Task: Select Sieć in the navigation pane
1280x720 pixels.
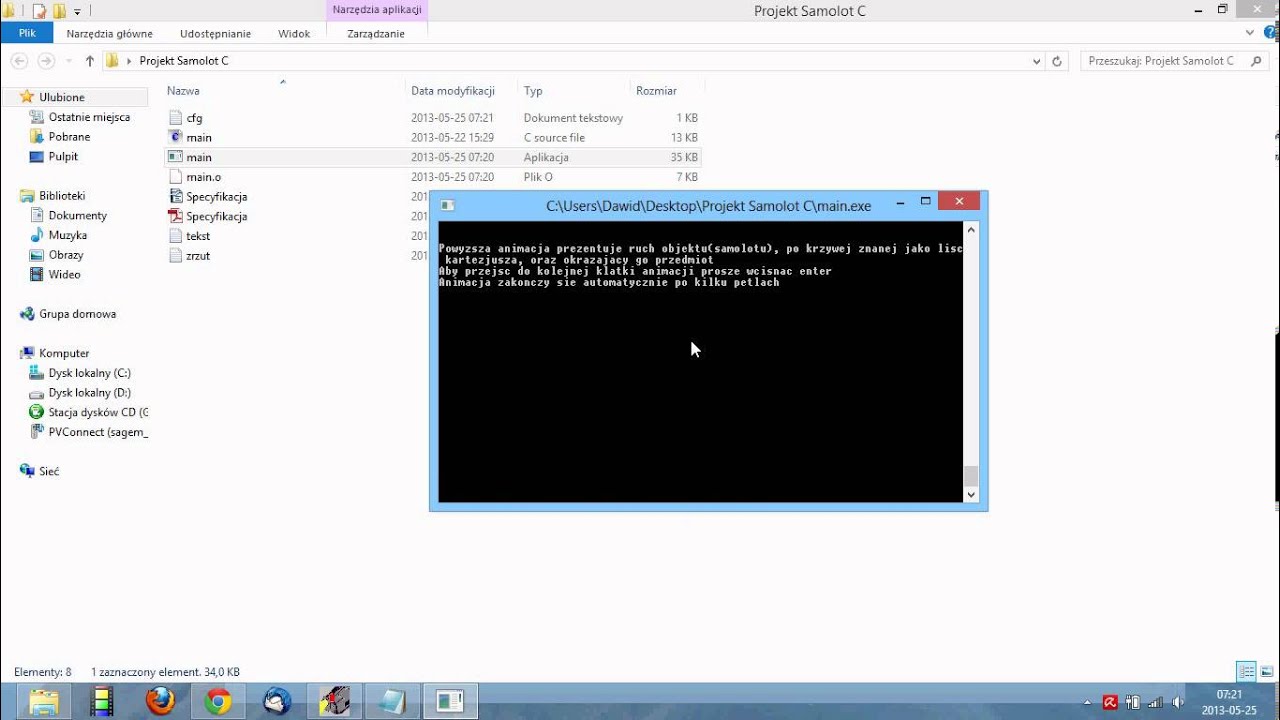Action: tap(49, 471)
